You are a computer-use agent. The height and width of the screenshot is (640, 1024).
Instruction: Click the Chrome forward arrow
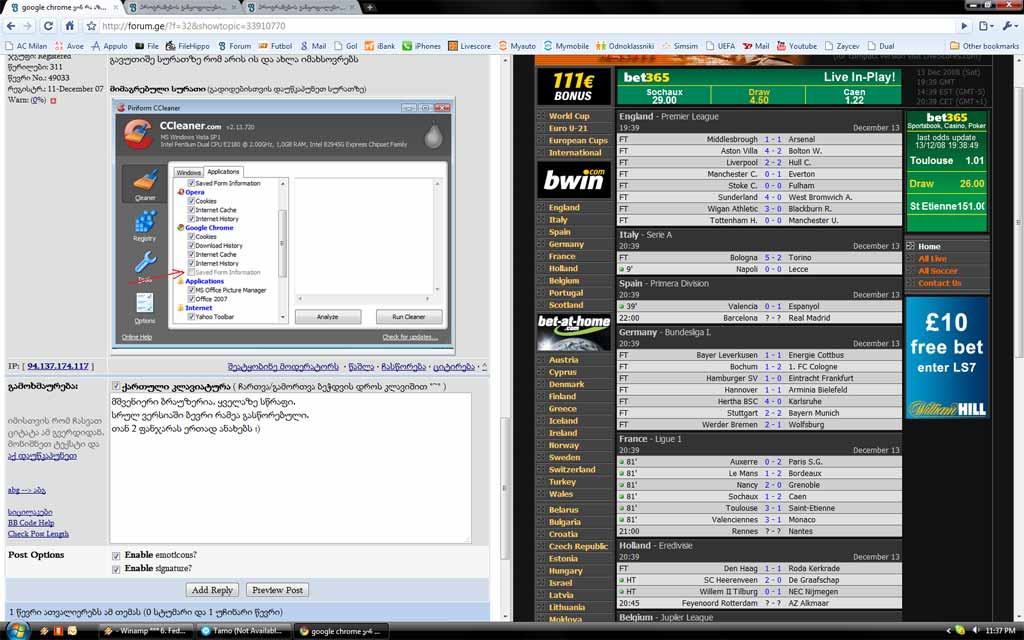pos(27,26)
